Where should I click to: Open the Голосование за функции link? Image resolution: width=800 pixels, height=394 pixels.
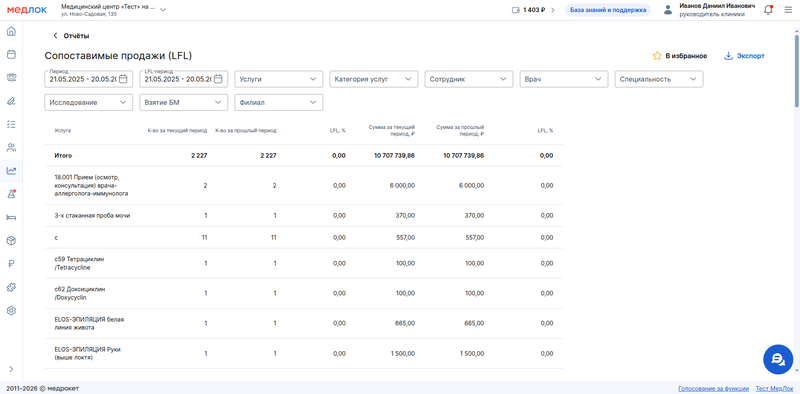[x=713, y=388]
